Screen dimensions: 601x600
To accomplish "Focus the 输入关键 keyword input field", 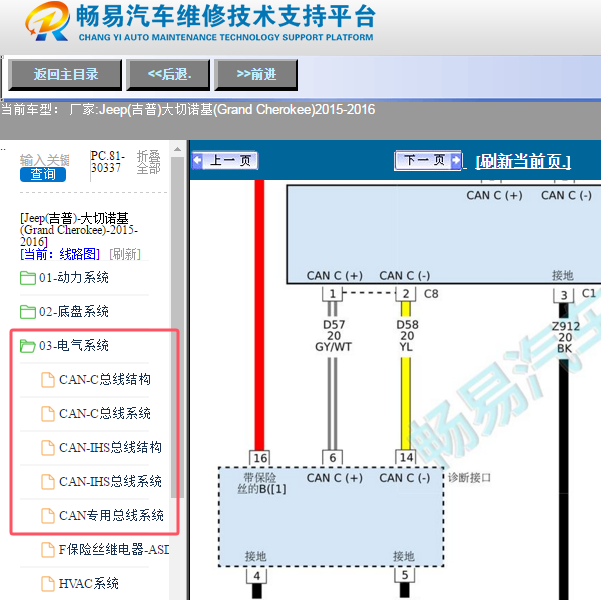I will tap(44, 160).
